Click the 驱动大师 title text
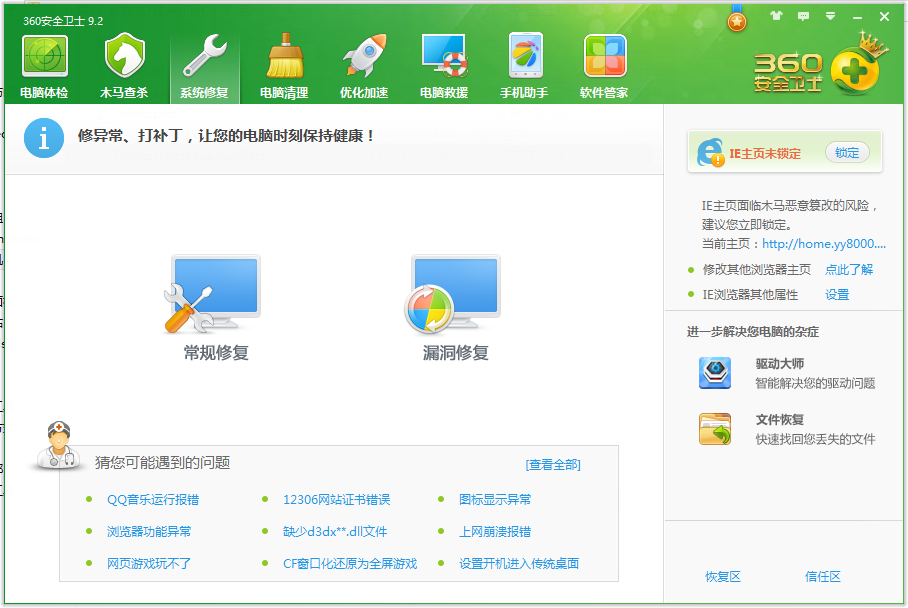 (779, 364)
